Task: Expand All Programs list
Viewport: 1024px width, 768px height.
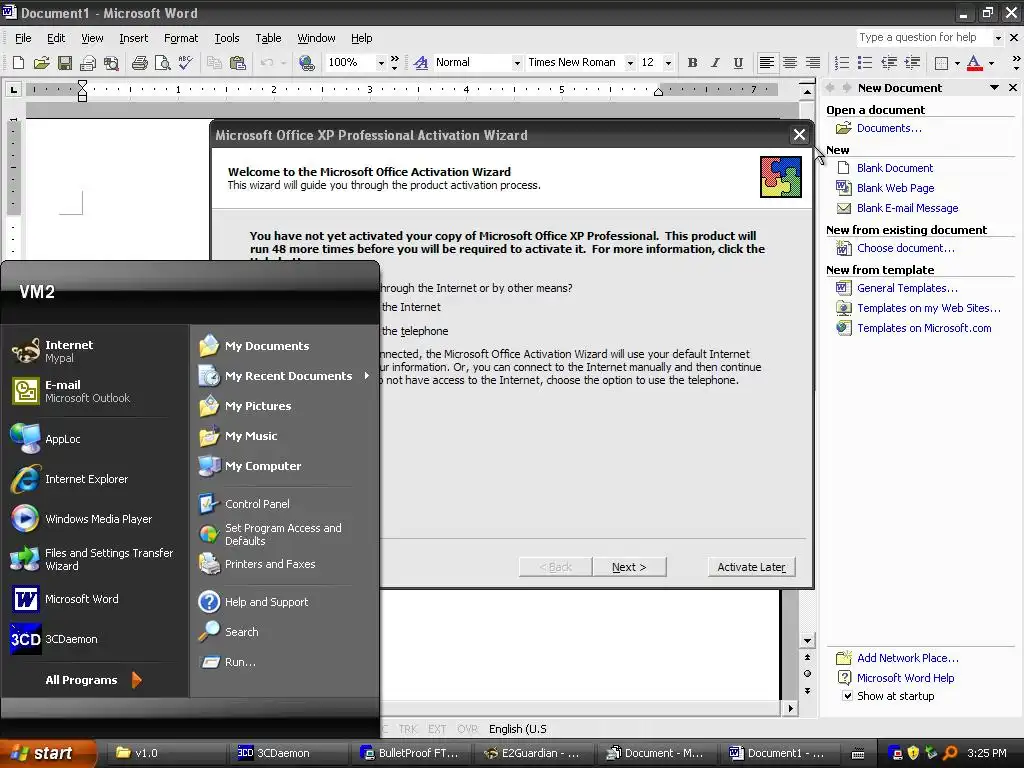Action: pos(94,680)
